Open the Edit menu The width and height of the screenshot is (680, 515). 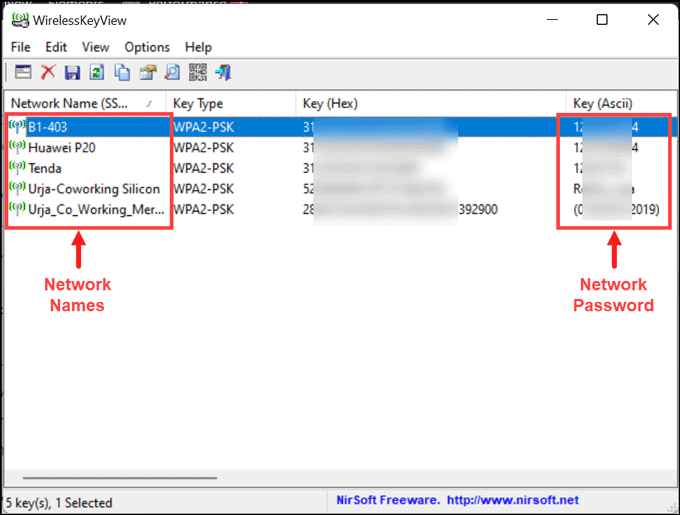click(x=56, y=47)
